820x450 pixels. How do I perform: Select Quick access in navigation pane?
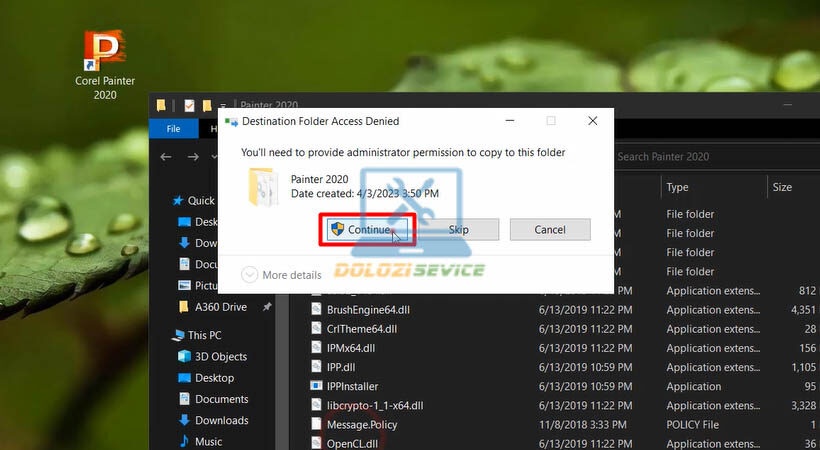coord(201,200)
